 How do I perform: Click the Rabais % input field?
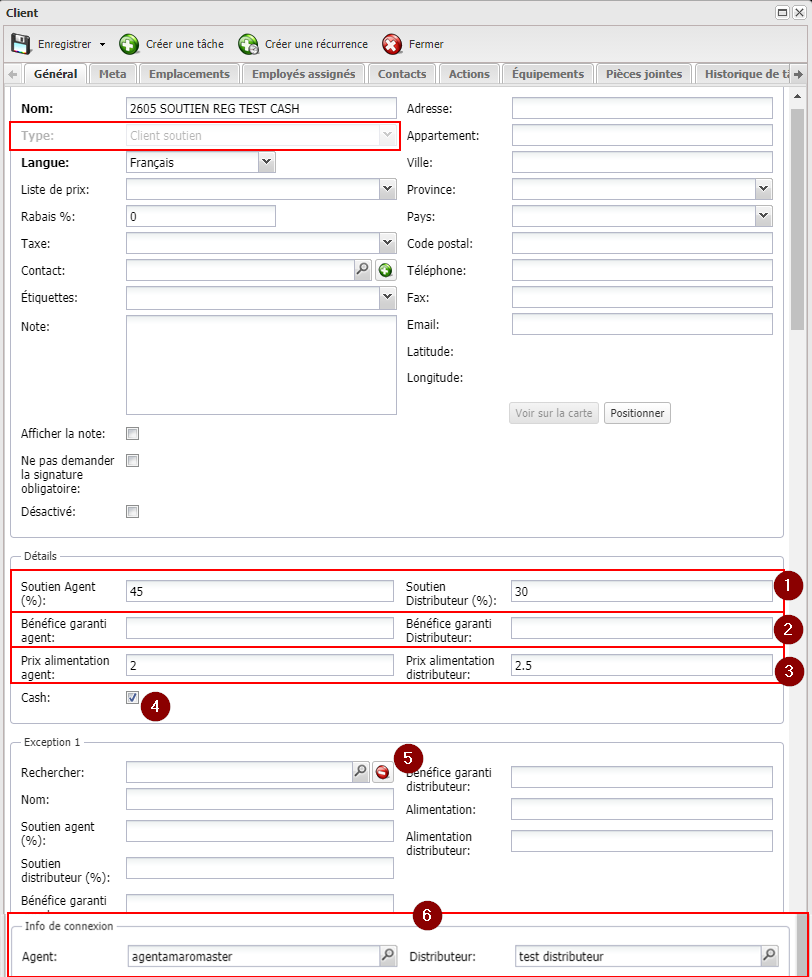(201, 216)
